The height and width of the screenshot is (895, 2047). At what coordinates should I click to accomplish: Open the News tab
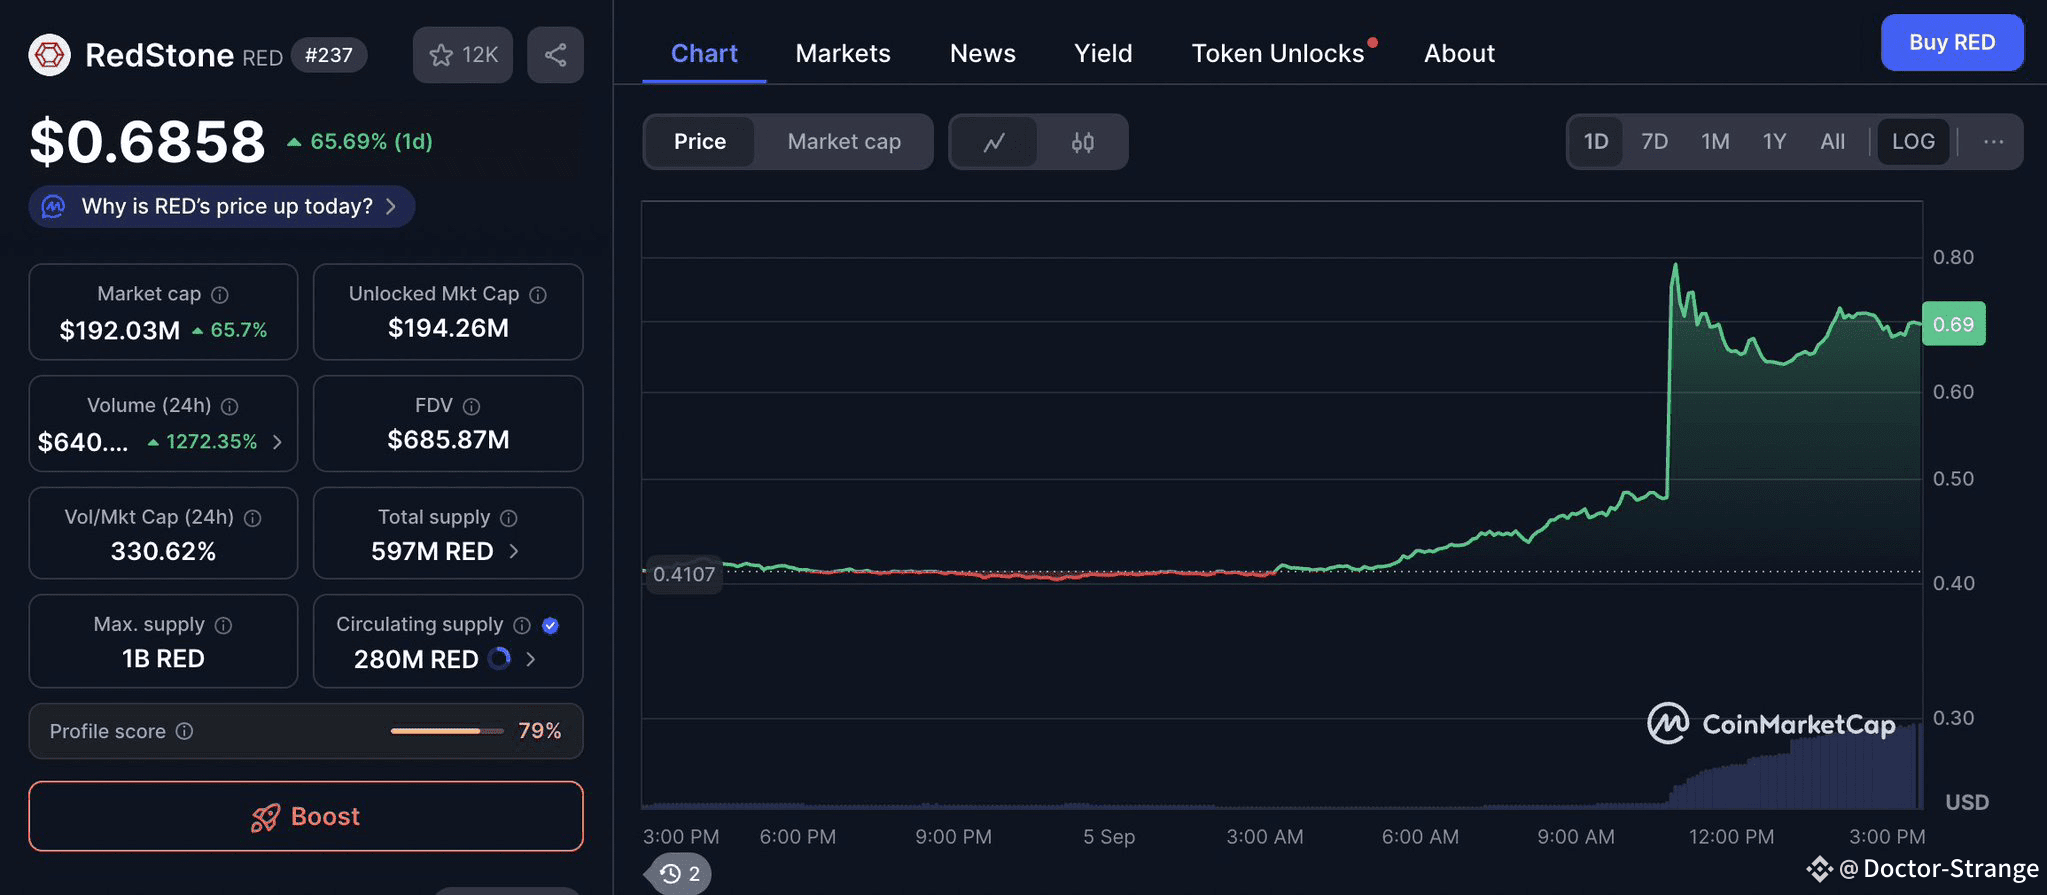pos(983,54)
